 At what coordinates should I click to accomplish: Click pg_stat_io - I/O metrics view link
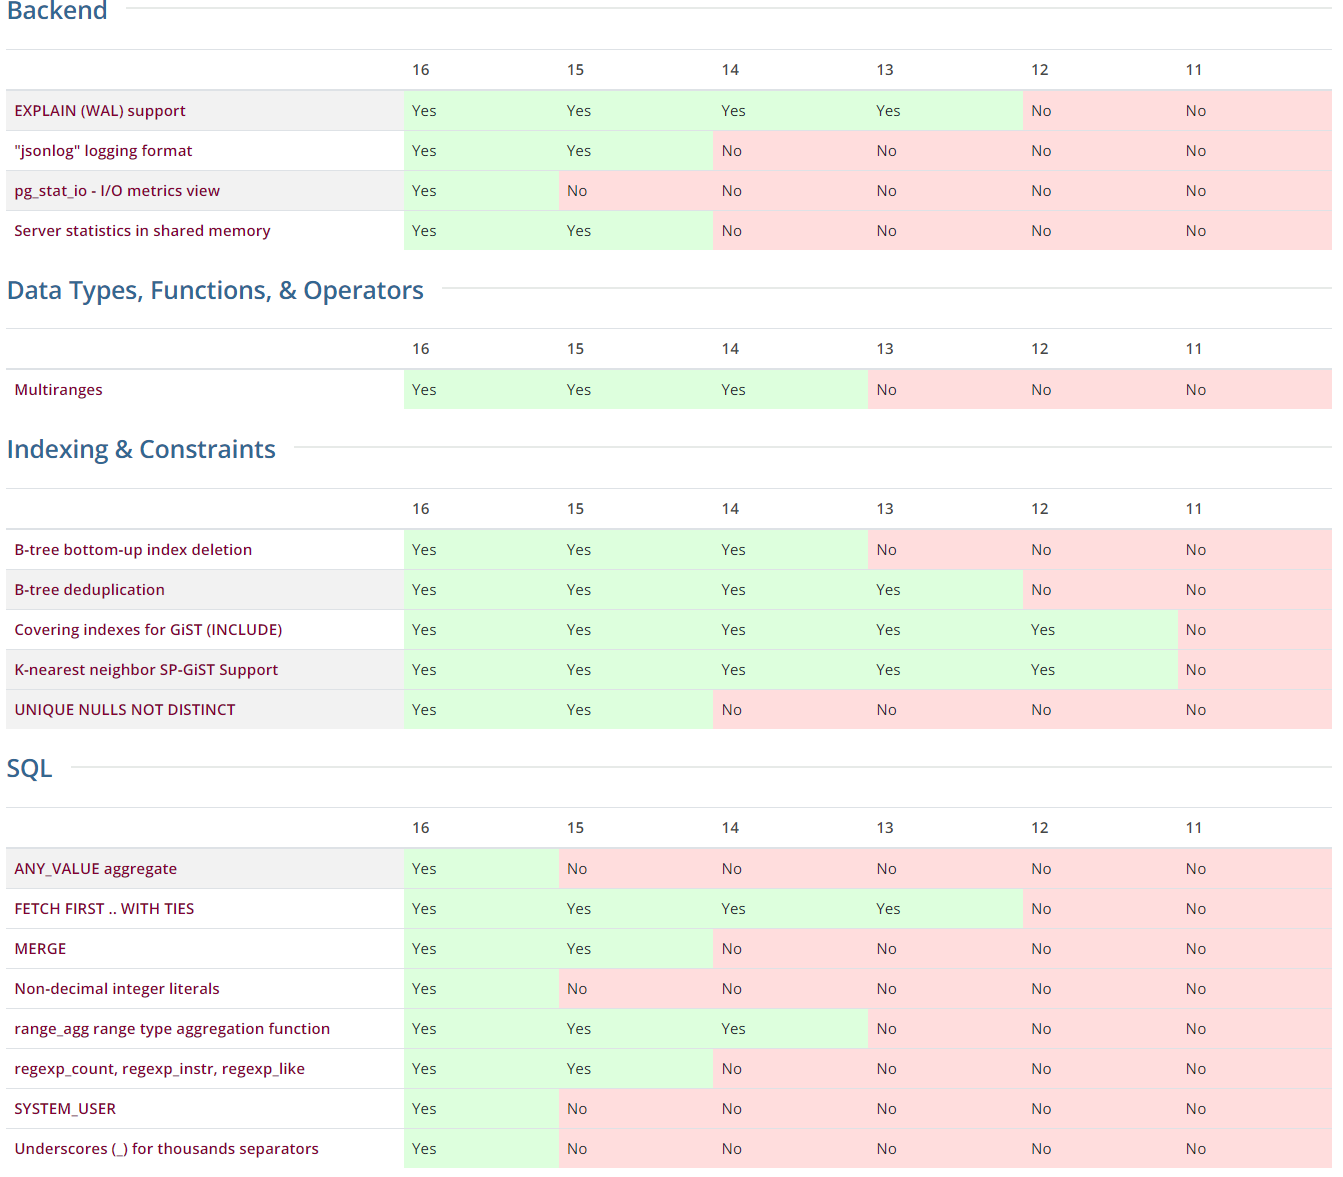tap(117, 191)
